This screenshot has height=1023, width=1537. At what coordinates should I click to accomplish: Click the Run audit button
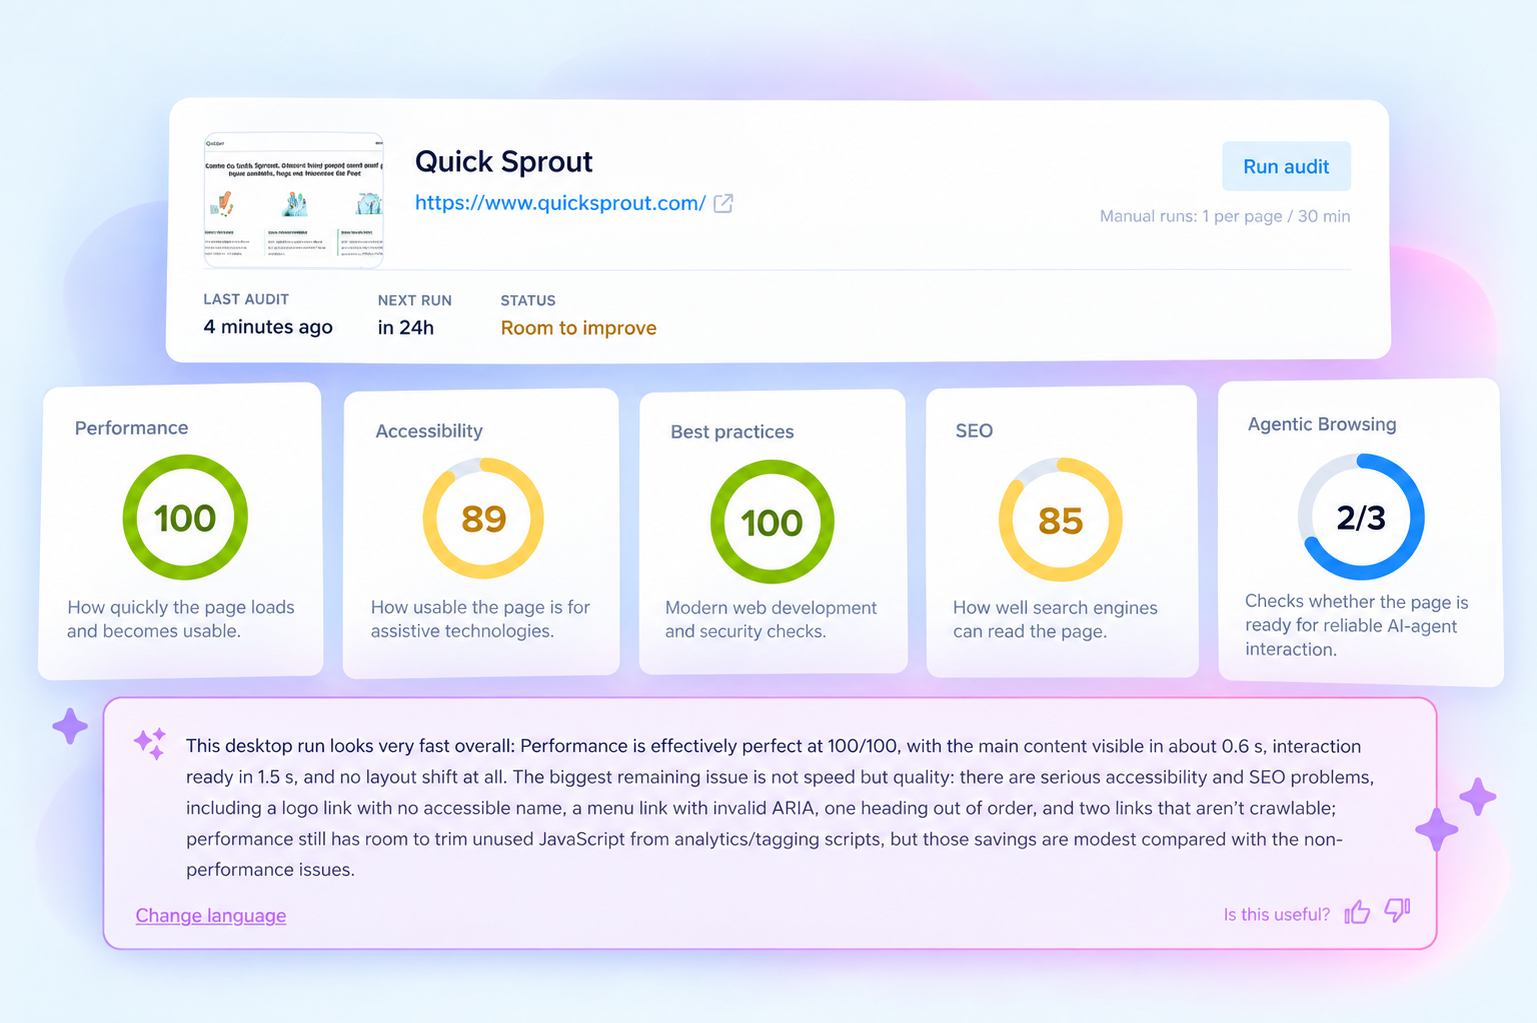(x=1286, y=166)
